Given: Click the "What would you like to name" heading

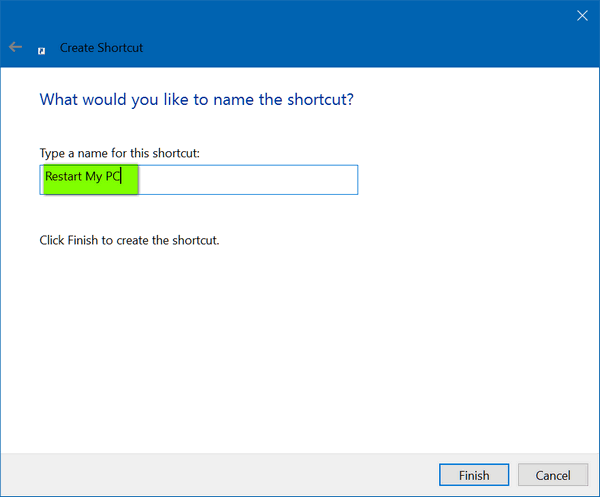Looking at the screenshot, I should (x=148, y=99).
